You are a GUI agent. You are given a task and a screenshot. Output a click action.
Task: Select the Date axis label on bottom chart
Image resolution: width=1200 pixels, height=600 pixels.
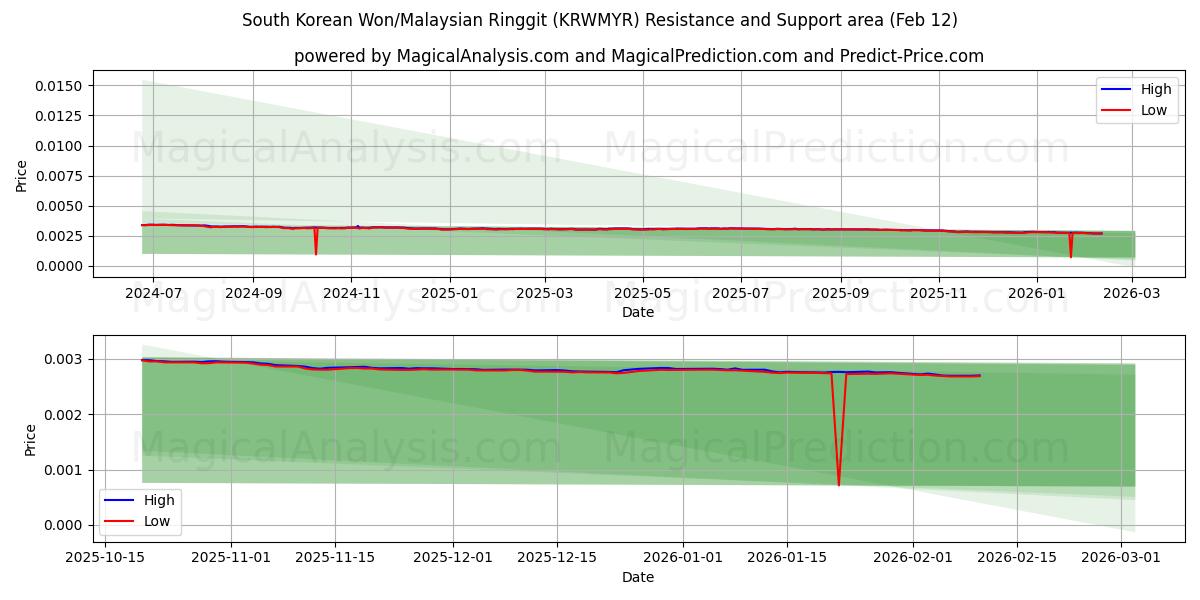click(x=640, y=576)
